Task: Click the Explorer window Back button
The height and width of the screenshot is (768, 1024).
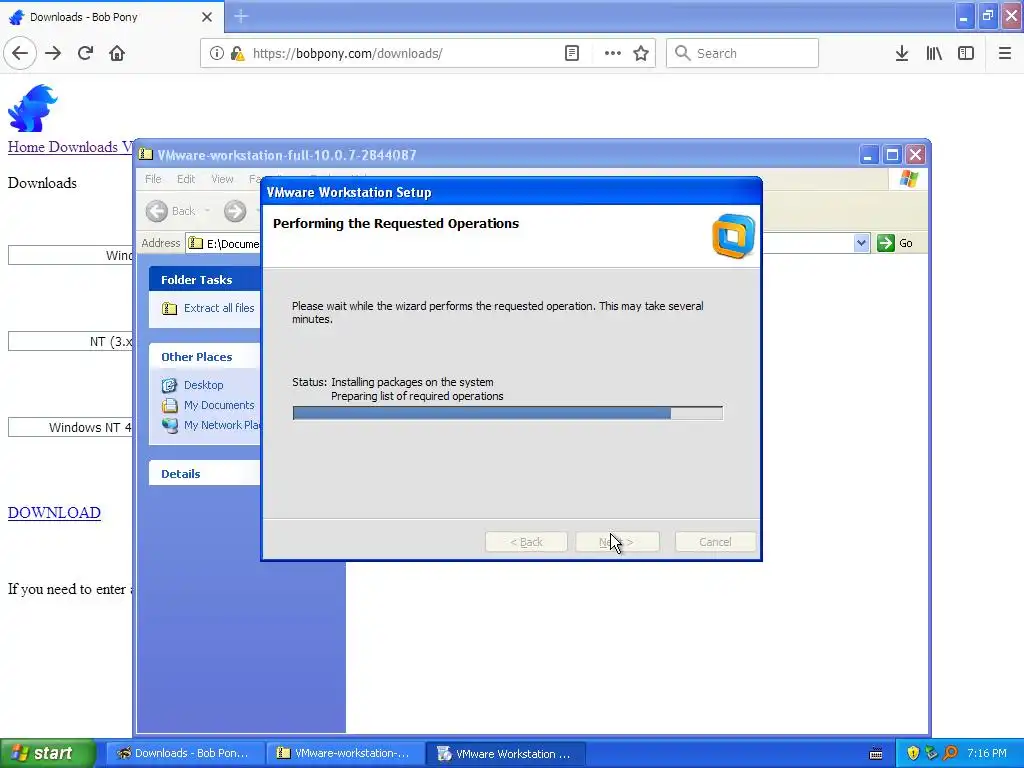Action: click(x=170, y=211)
